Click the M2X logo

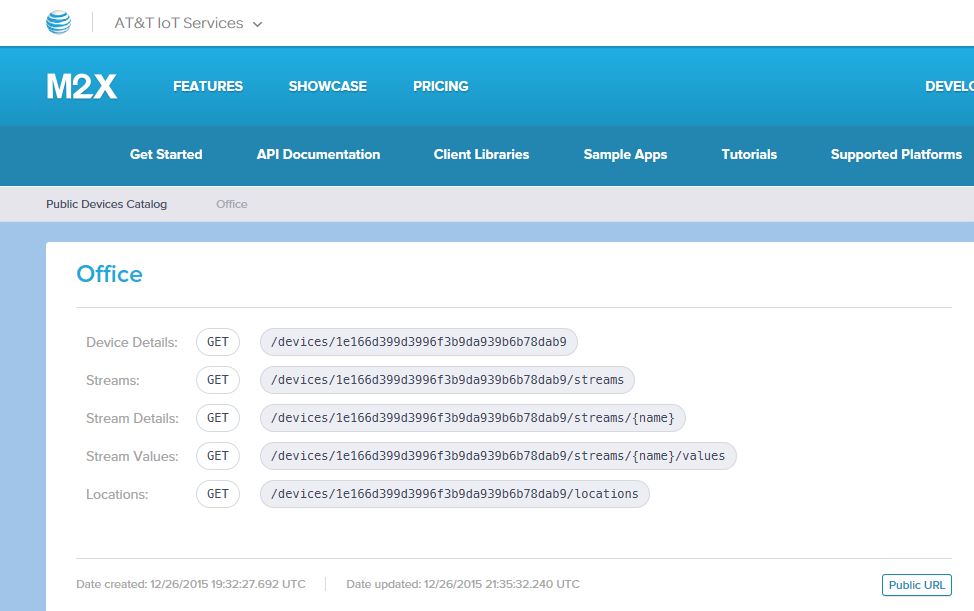point(81,87)
